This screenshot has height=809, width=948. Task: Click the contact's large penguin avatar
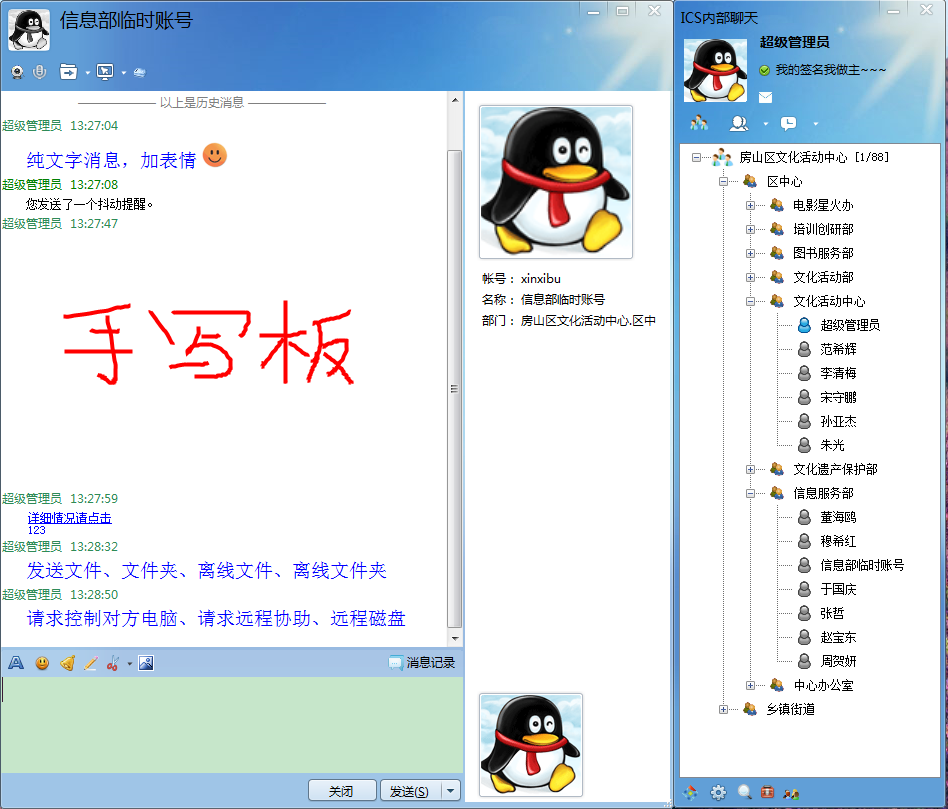point(556,182)
